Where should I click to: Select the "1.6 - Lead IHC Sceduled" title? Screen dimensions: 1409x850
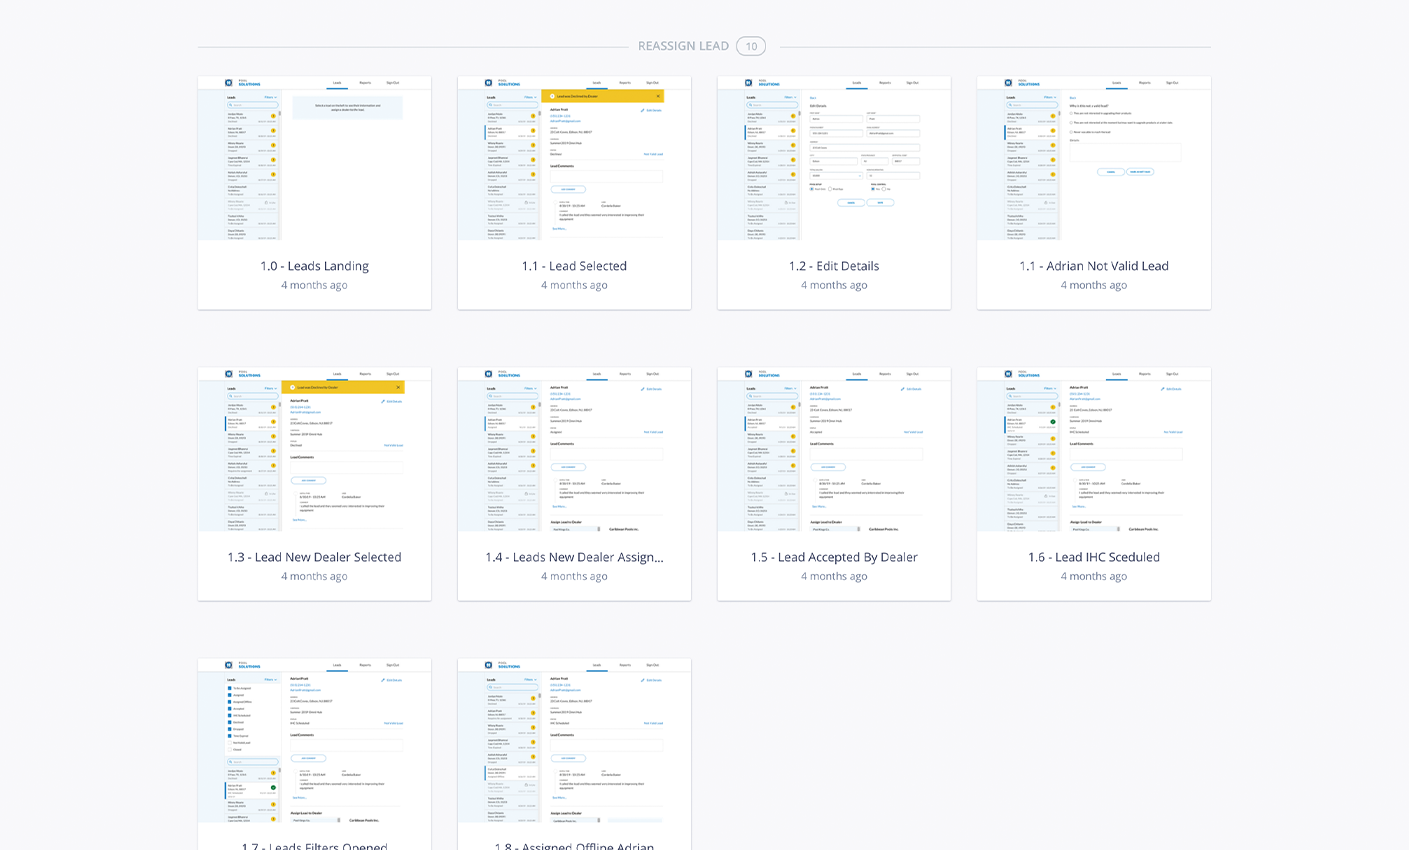1094,557
